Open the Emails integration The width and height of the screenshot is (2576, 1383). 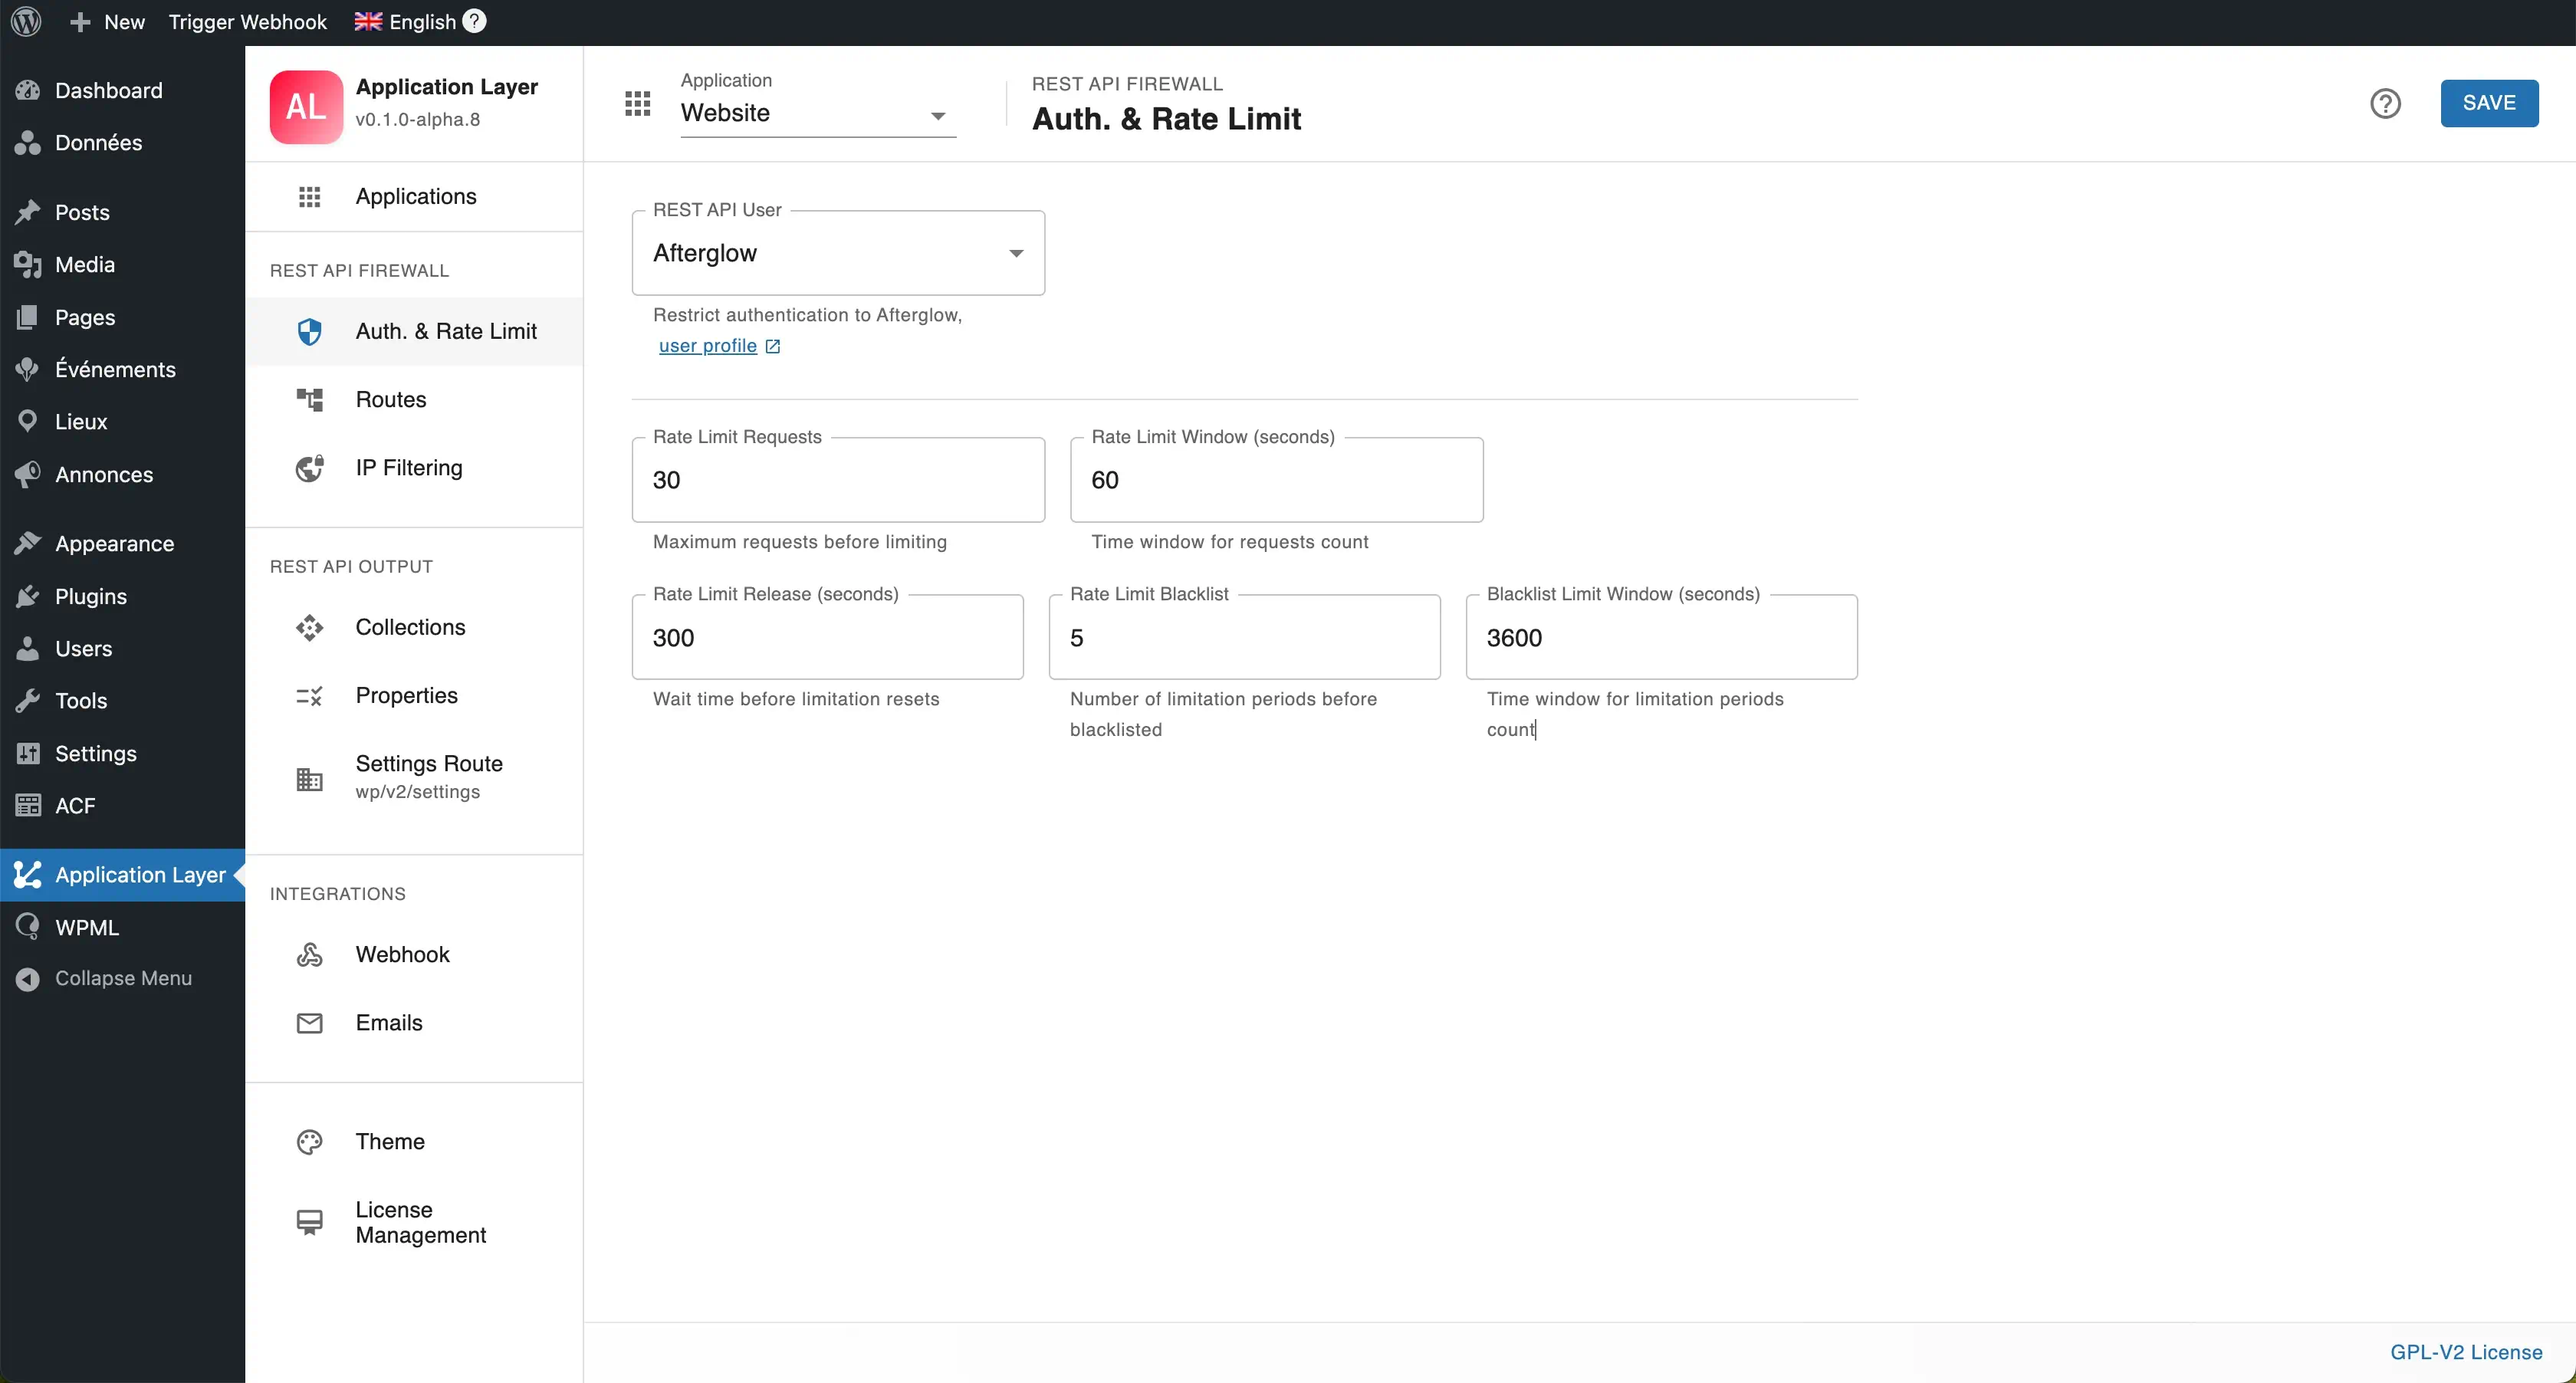389,1022
